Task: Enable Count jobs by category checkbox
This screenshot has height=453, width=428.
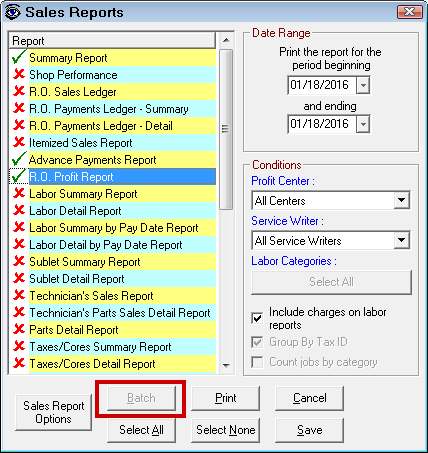Action: [257, 362]
